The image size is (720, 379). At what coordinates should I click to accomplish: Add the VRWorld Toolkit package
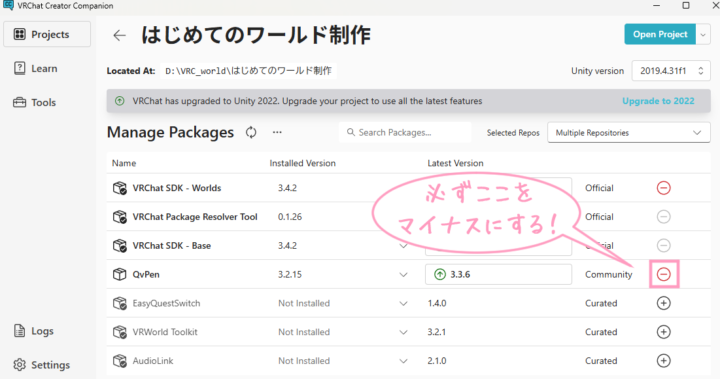point(664,332)
